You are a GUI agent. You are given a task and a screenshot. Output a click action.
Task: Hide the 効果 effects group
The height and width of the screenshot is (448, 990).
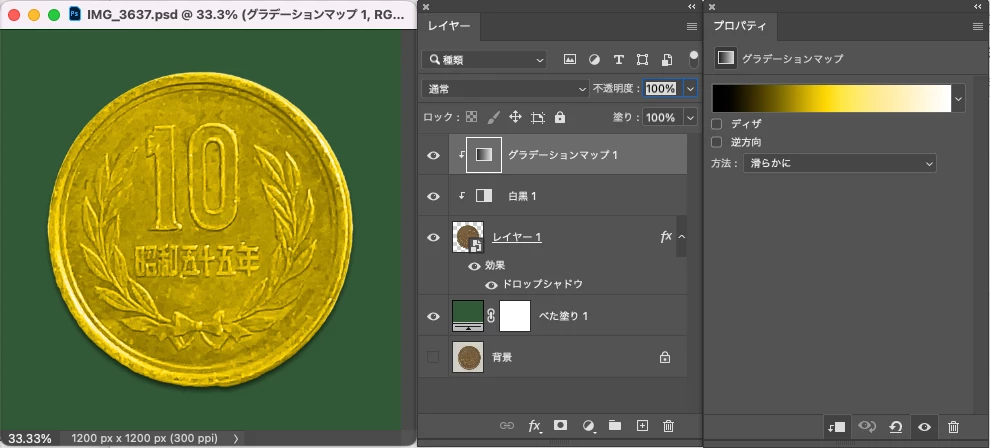tap(474, 266)
